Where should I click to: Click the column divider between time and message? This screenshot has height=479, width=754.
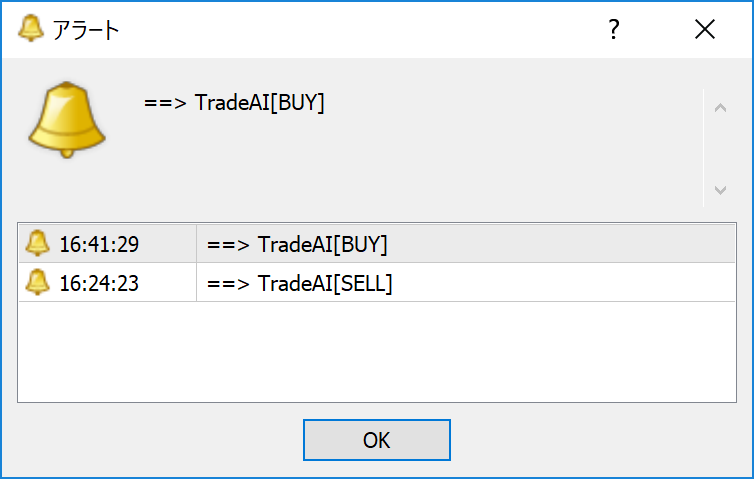[x=196, y=264]
